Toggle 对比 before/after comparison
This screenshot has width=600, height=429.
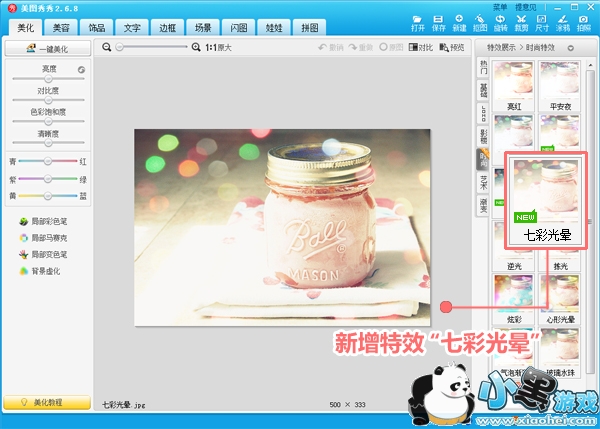[x=421, y=47]
